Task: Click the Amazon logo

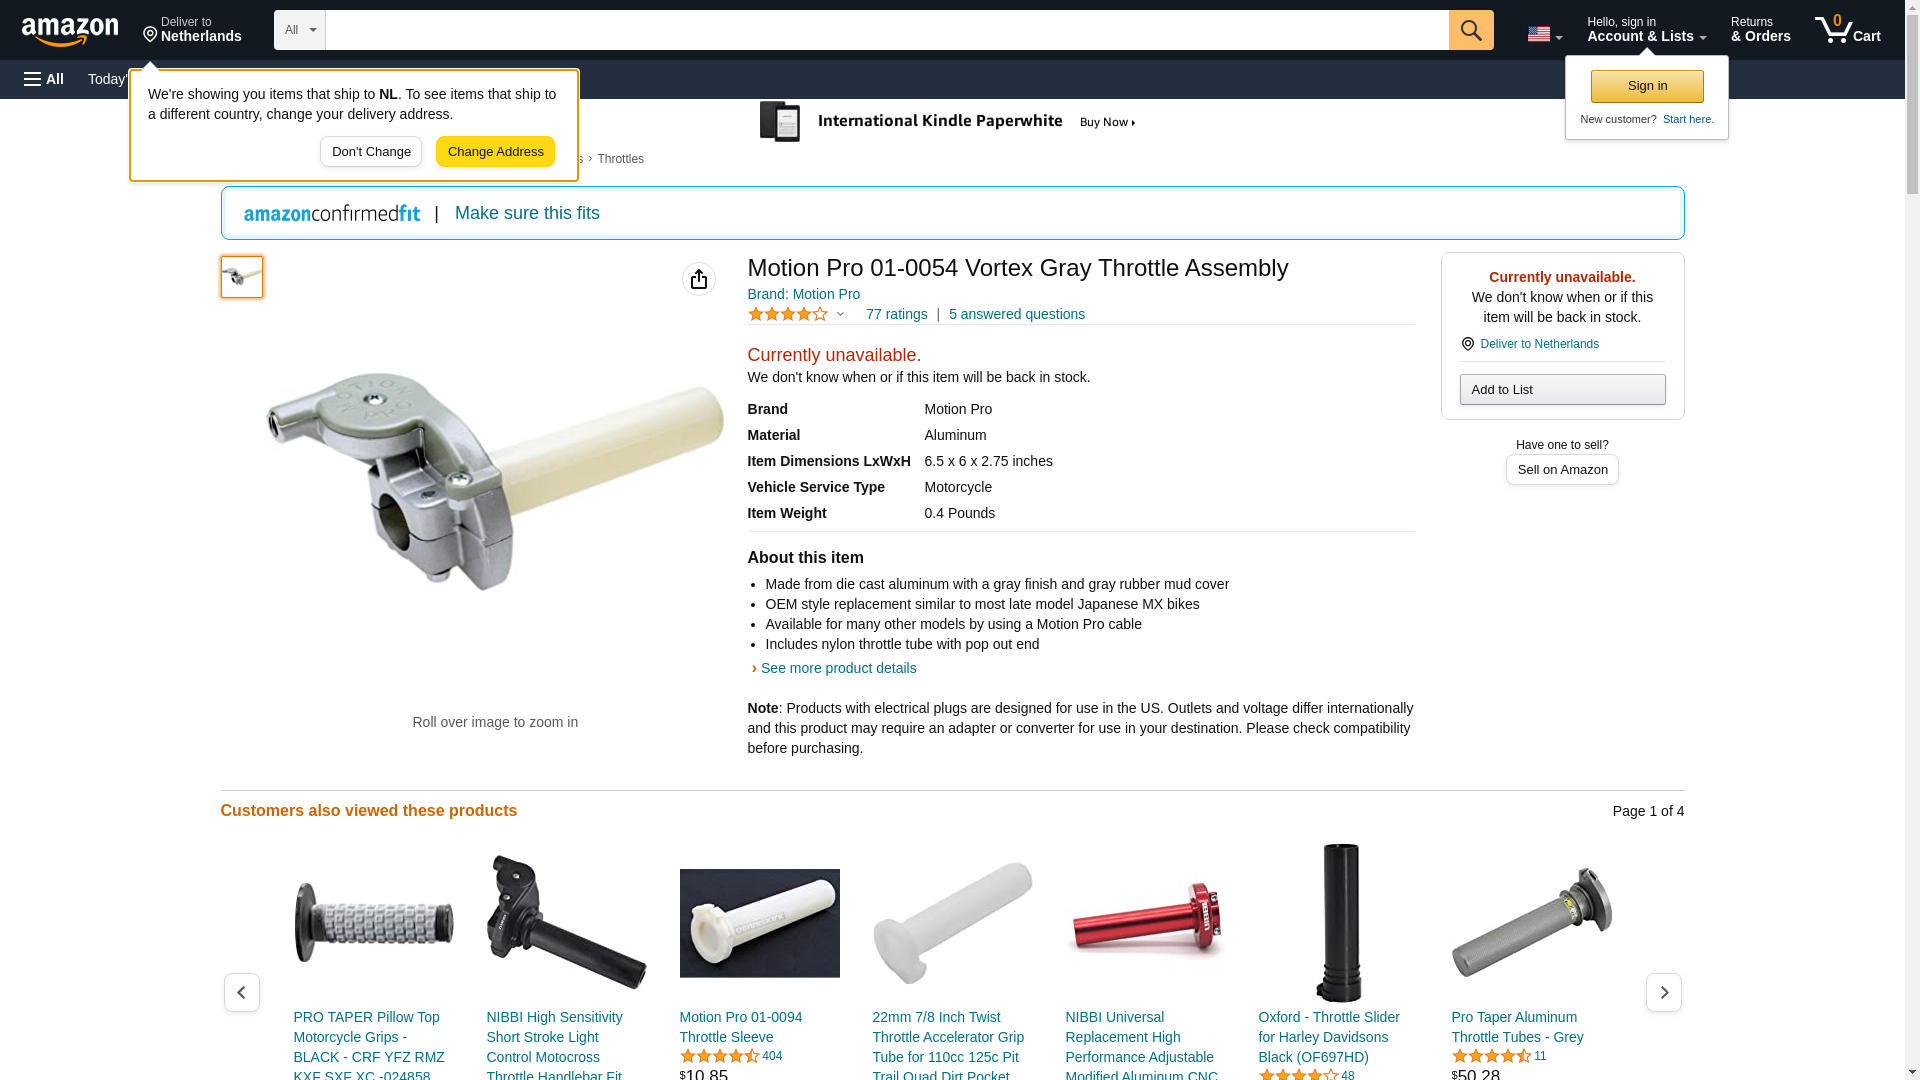Action: (70, 31)
